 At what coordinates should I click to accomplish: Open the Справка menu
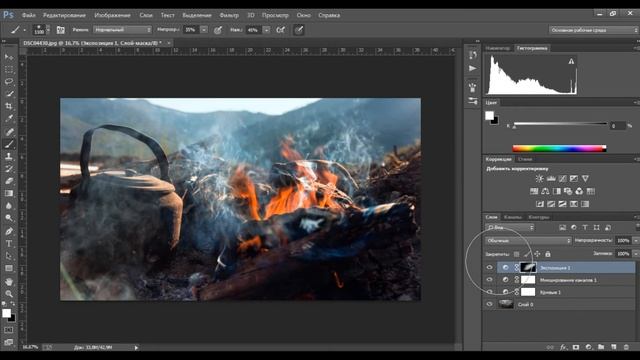tap(329, 15)
